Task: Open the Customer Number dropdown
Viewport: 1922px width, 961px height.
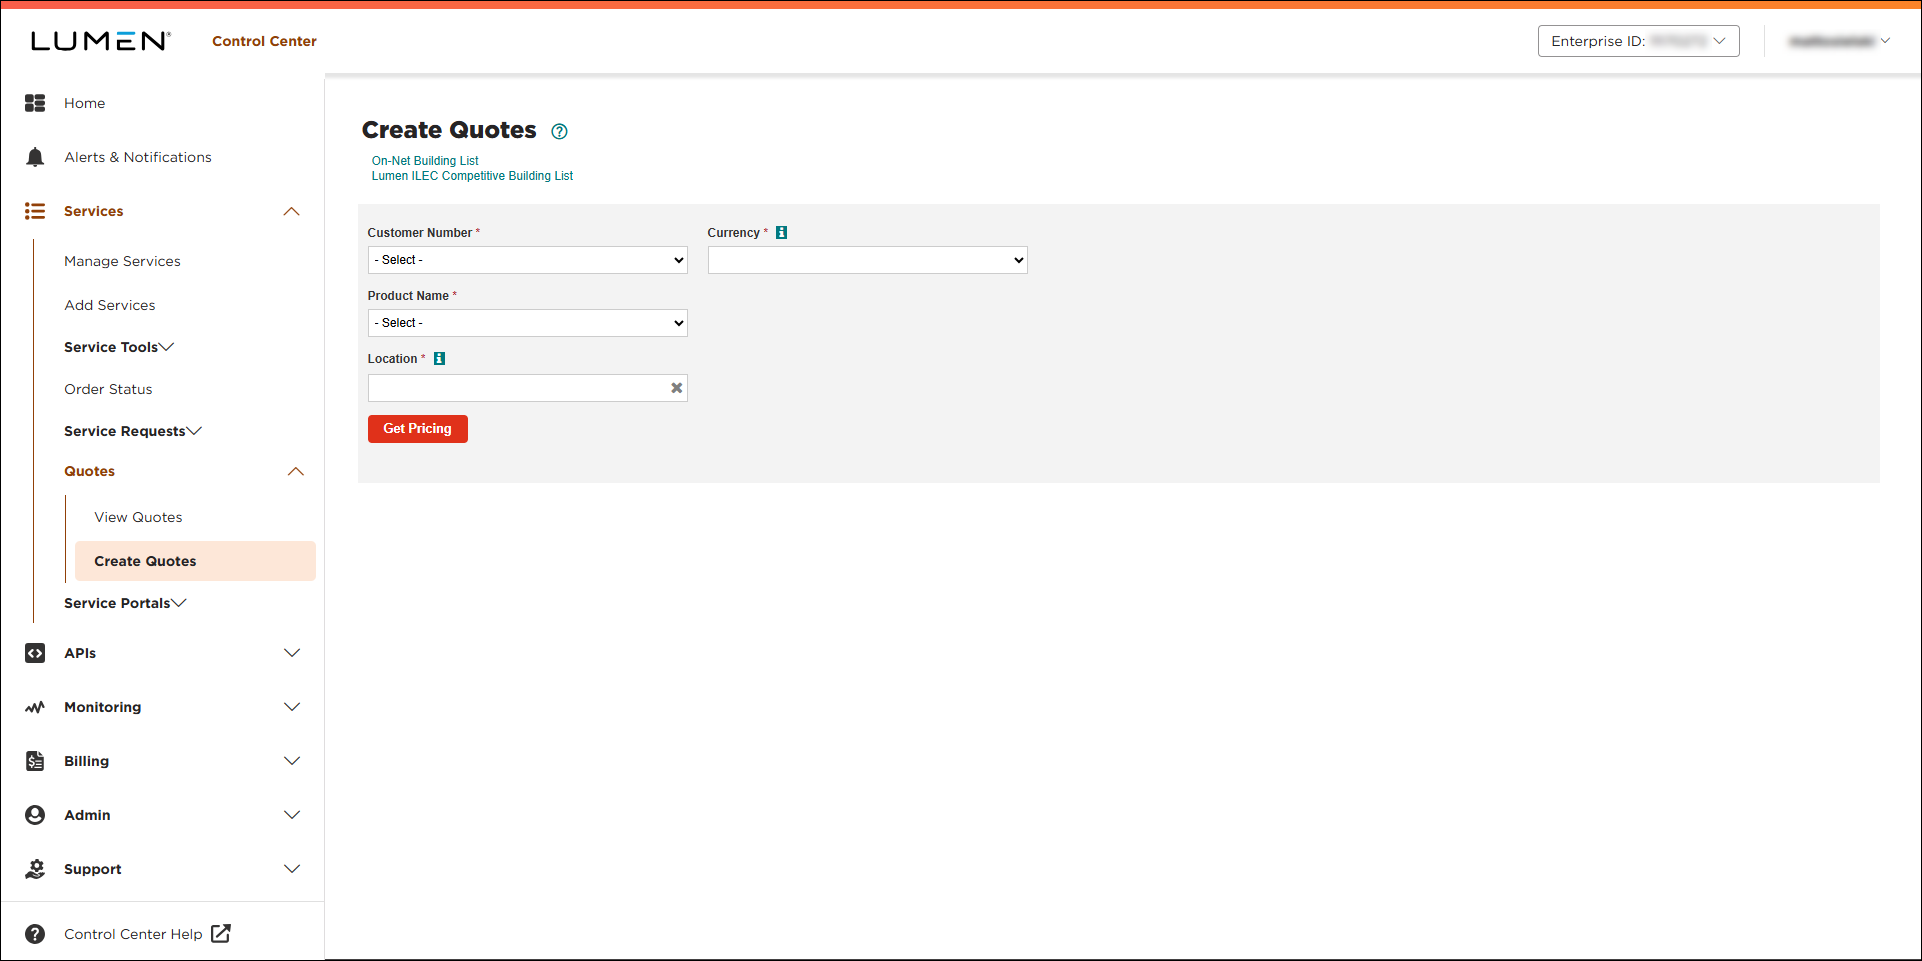Action: click(527, 260)
